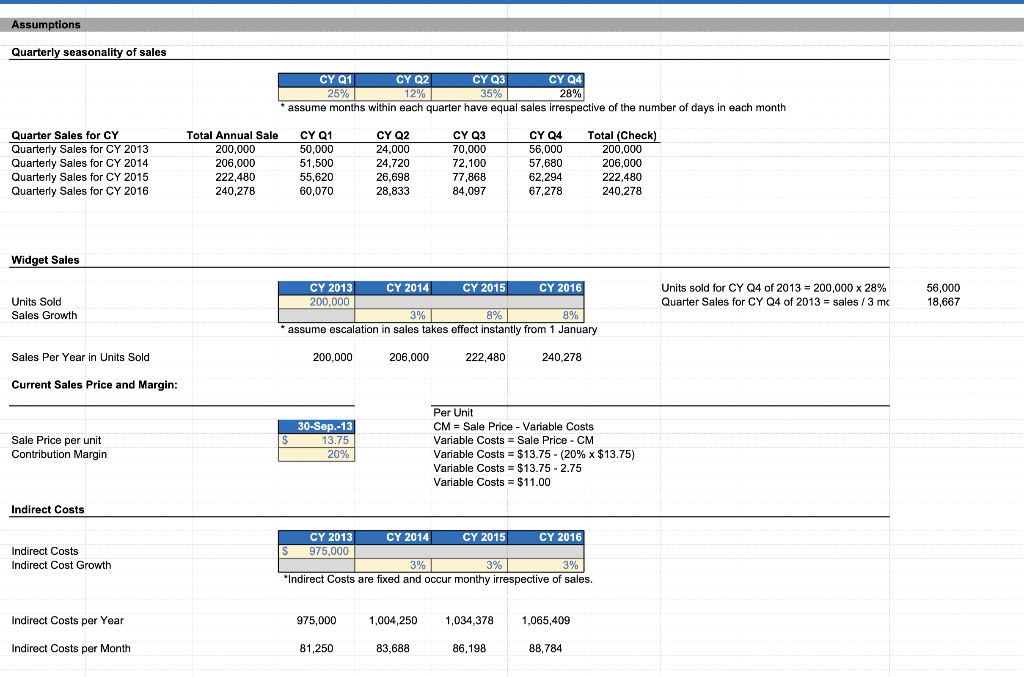Viewport: 1024px width, 677px height.
Task: Select the 86,198 monthly indirect cost cell
Action: point(470,649)
